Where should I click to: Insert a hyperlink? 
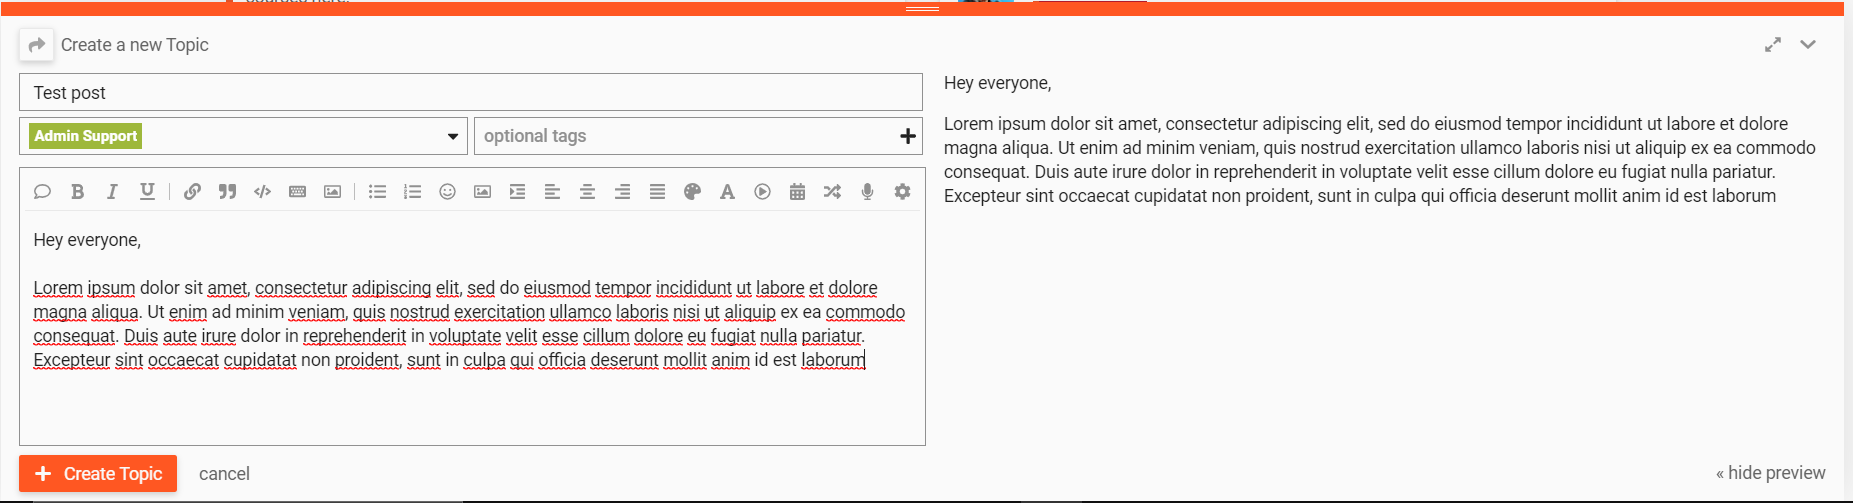click(x=192, y=192)
